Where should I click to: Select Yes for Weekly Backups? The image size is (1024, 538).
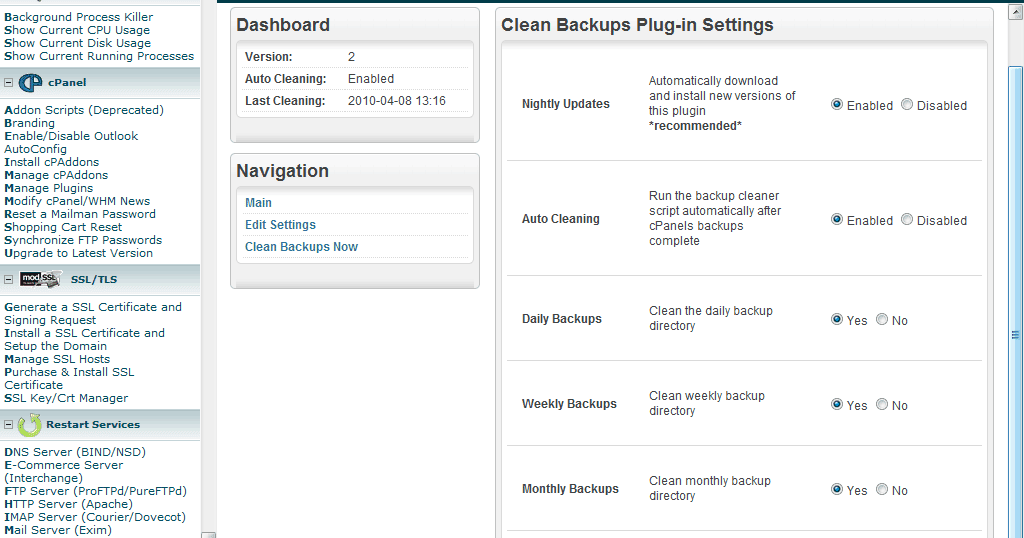tap(837, 404)
